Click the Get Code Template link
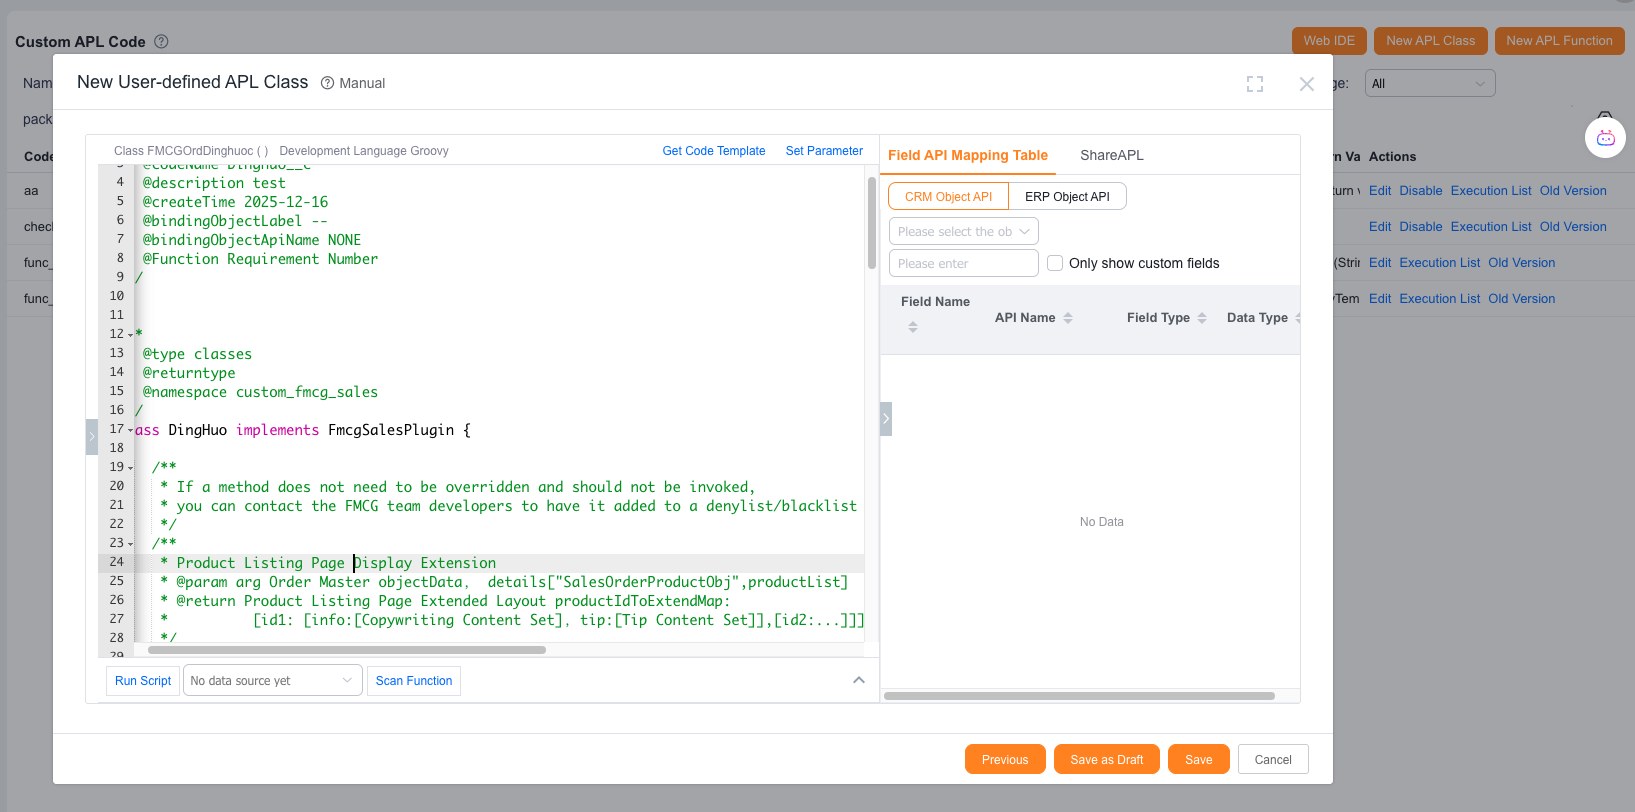Screen dimensions: 1635x812 point(713,151)
